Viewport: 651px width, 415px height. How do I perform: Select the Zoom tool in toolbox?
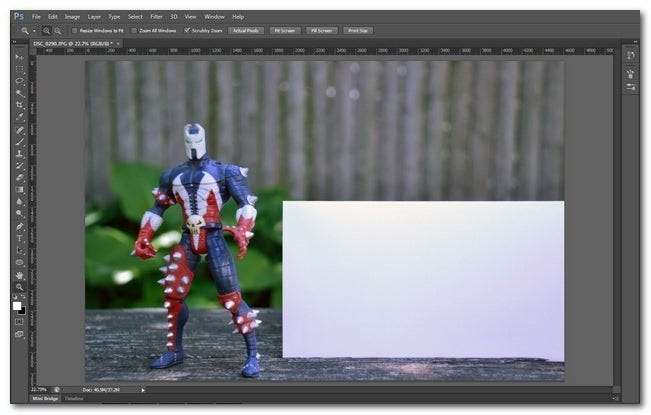(19, 286)
